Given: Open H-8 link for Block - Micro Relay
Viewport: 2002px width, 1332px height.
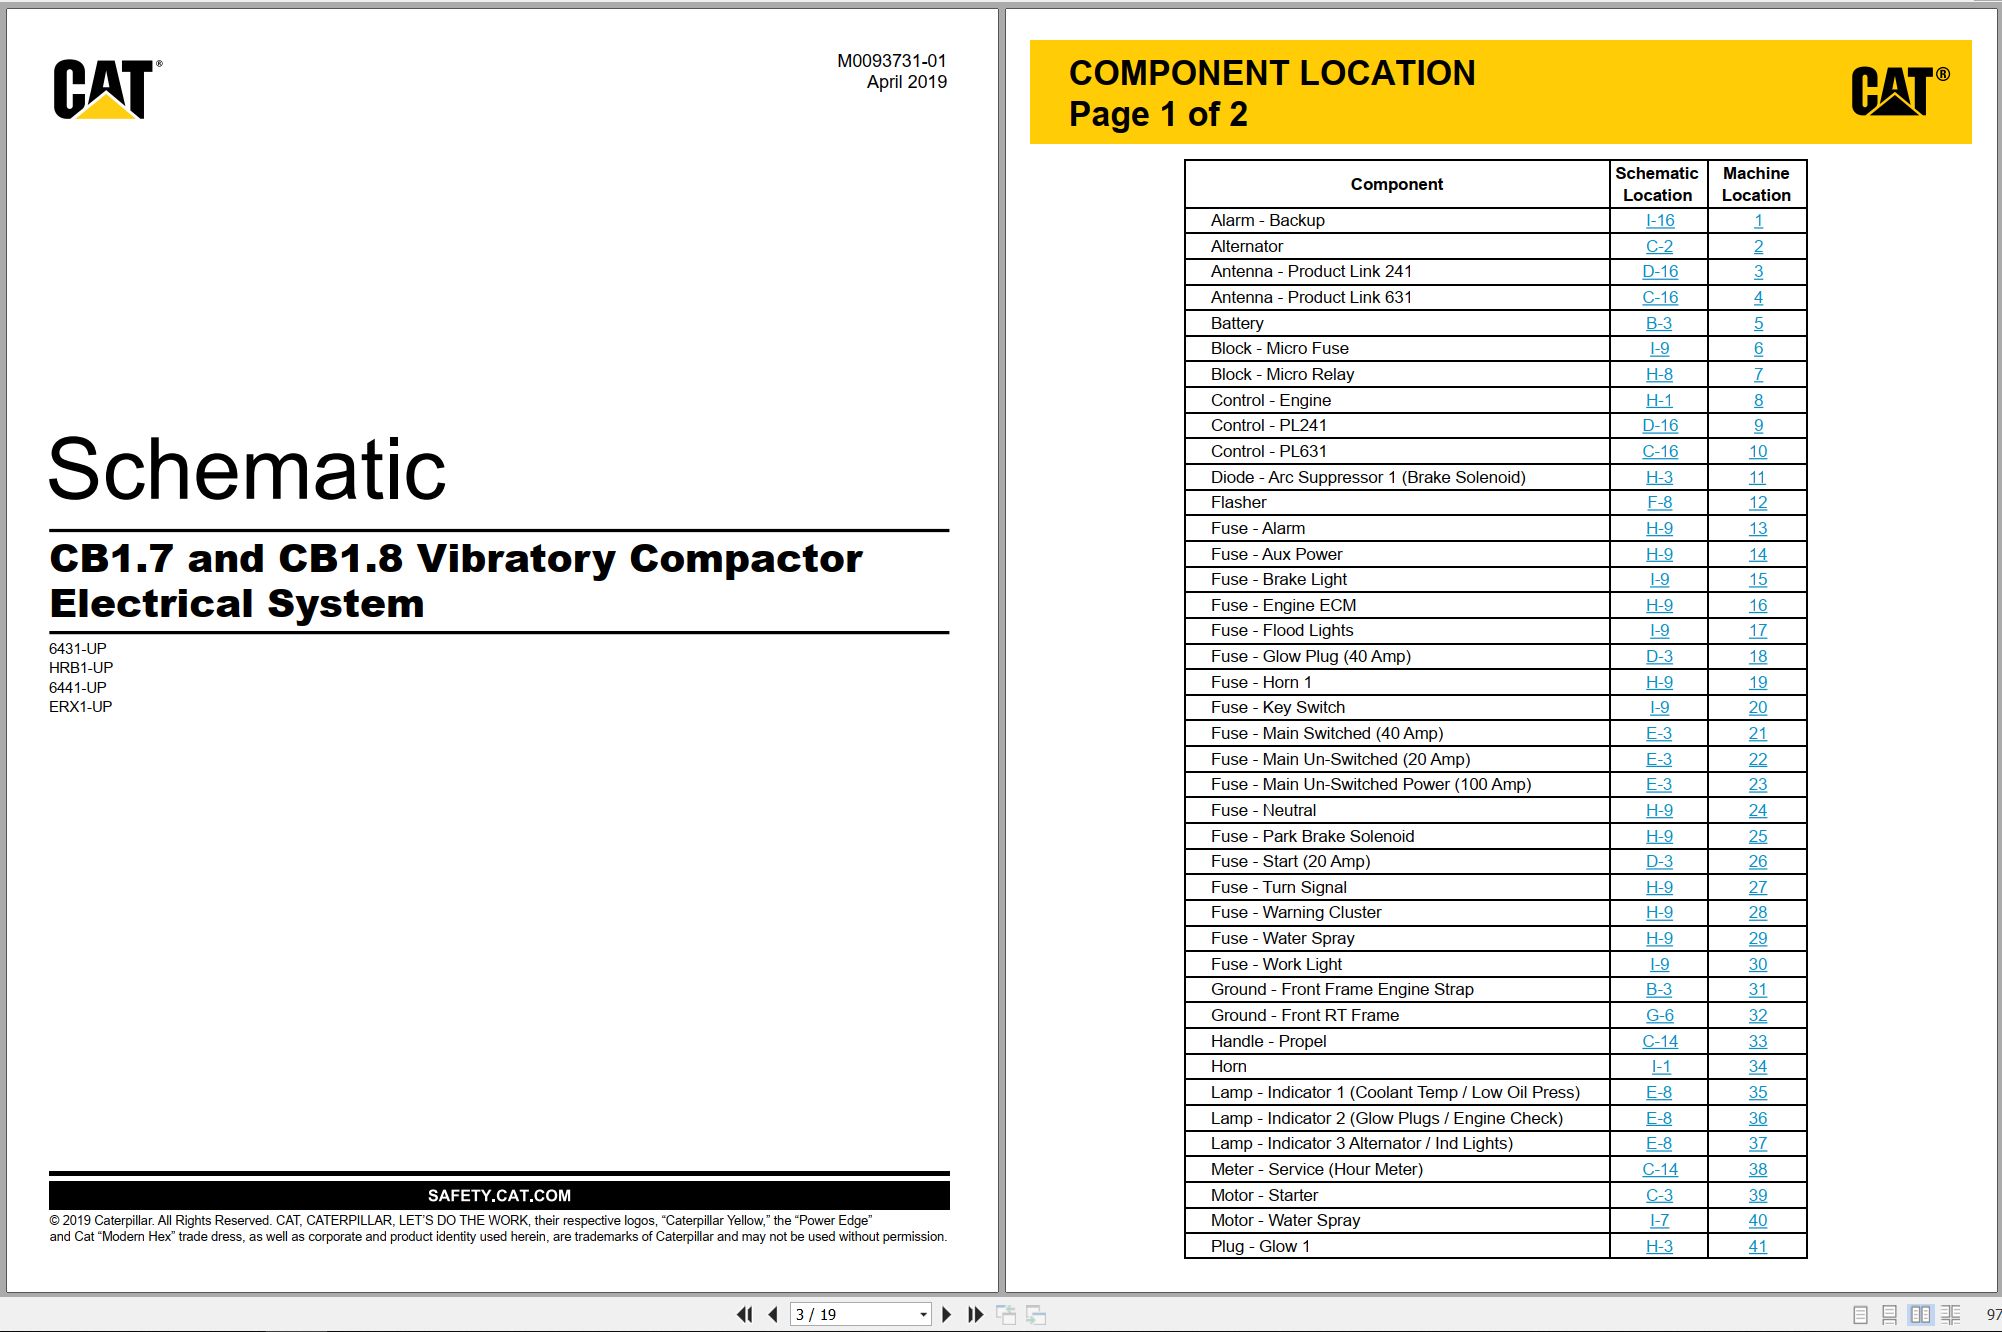Looking at the screenshot, I should click(1659, 374).
